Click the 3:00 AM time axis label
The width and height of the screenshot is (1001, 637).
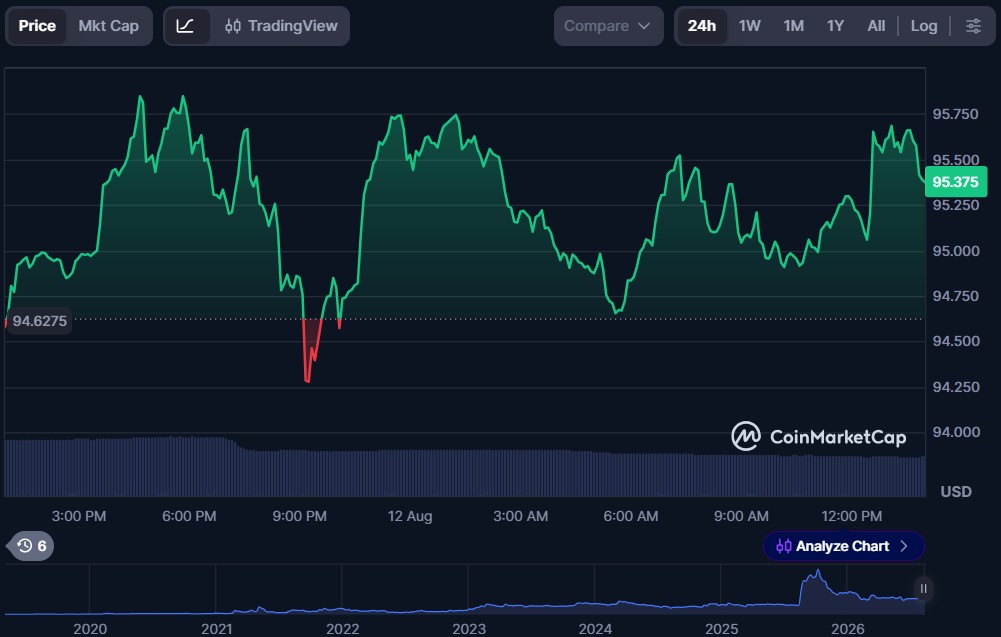pyautogui.click(x=520, y=516)
